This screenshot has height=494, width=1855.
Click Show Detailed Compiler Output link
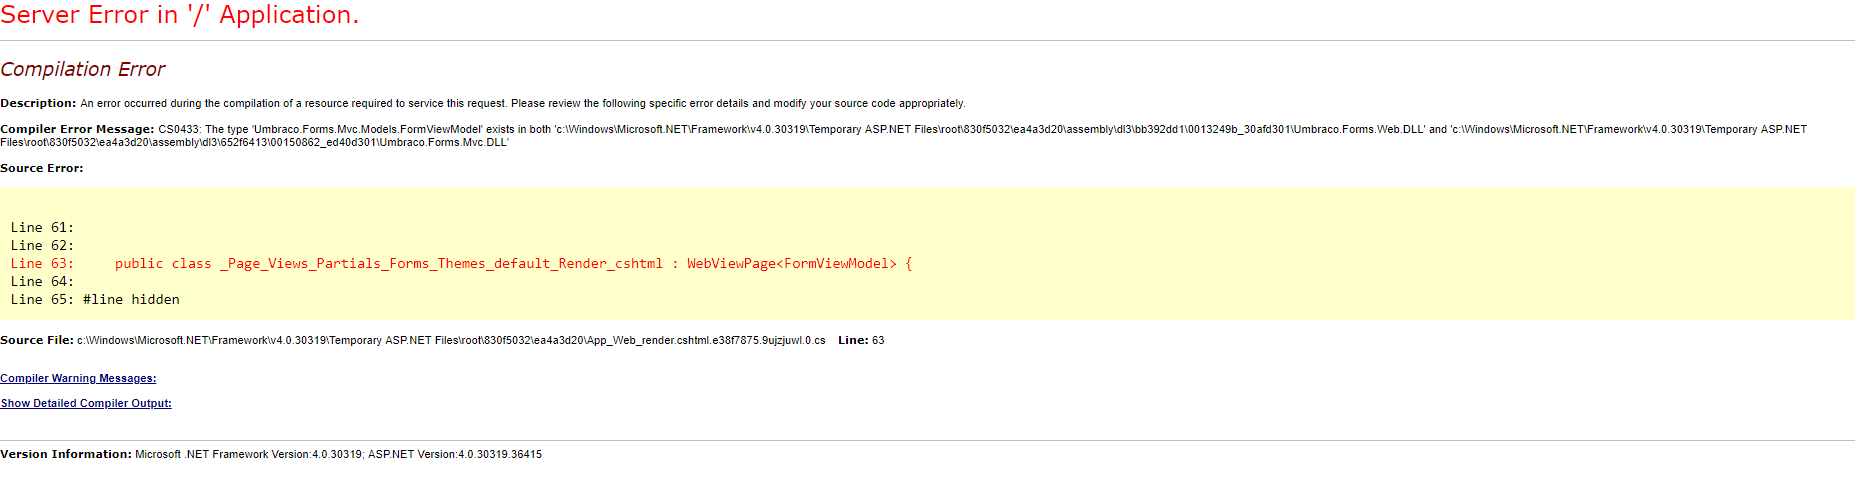[86, 403]
